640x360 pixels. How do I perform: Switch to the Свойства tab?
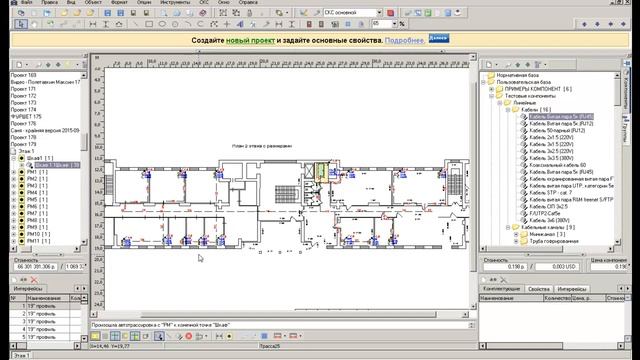(x=539, y=289)
